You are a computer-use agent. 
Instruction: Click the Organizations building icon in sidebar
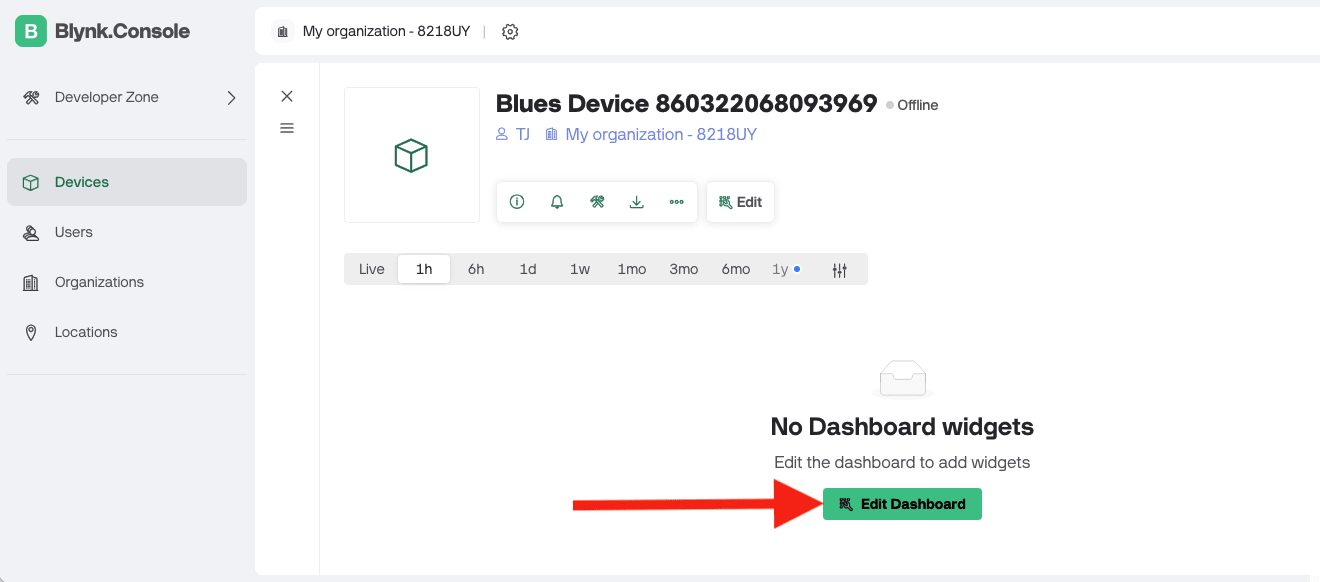click(x=31, y=283)
